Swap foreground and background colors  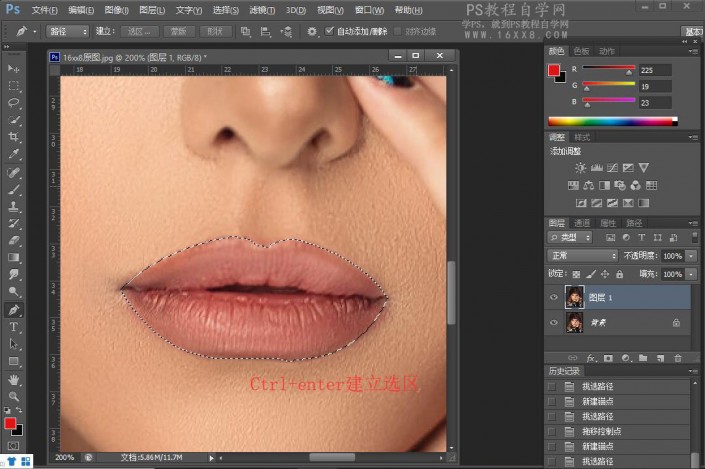click(19, 410)
